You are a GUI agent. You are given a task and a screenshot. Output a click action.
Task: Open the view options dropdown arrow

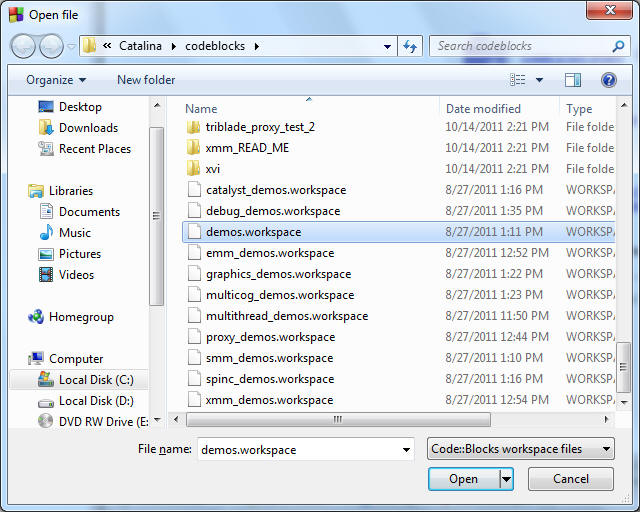[x=539, y=80]
